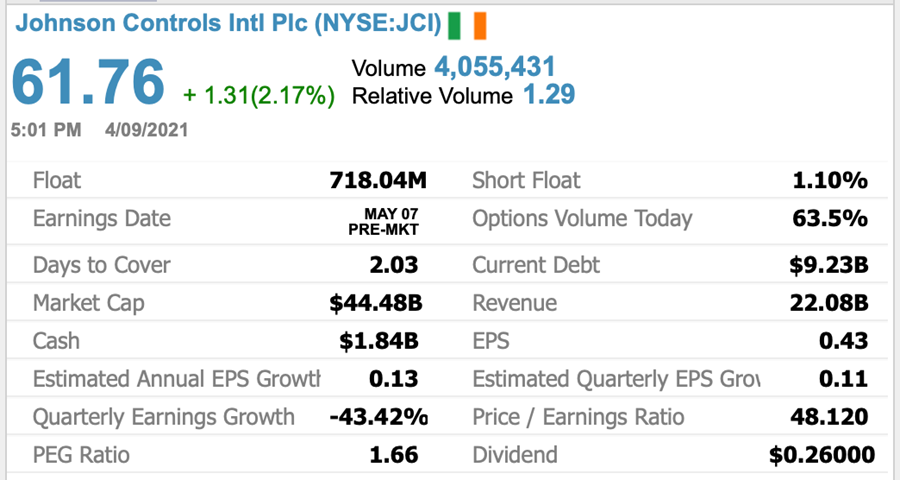Click the orange flag swatch beside the ticker

[480, 26]
